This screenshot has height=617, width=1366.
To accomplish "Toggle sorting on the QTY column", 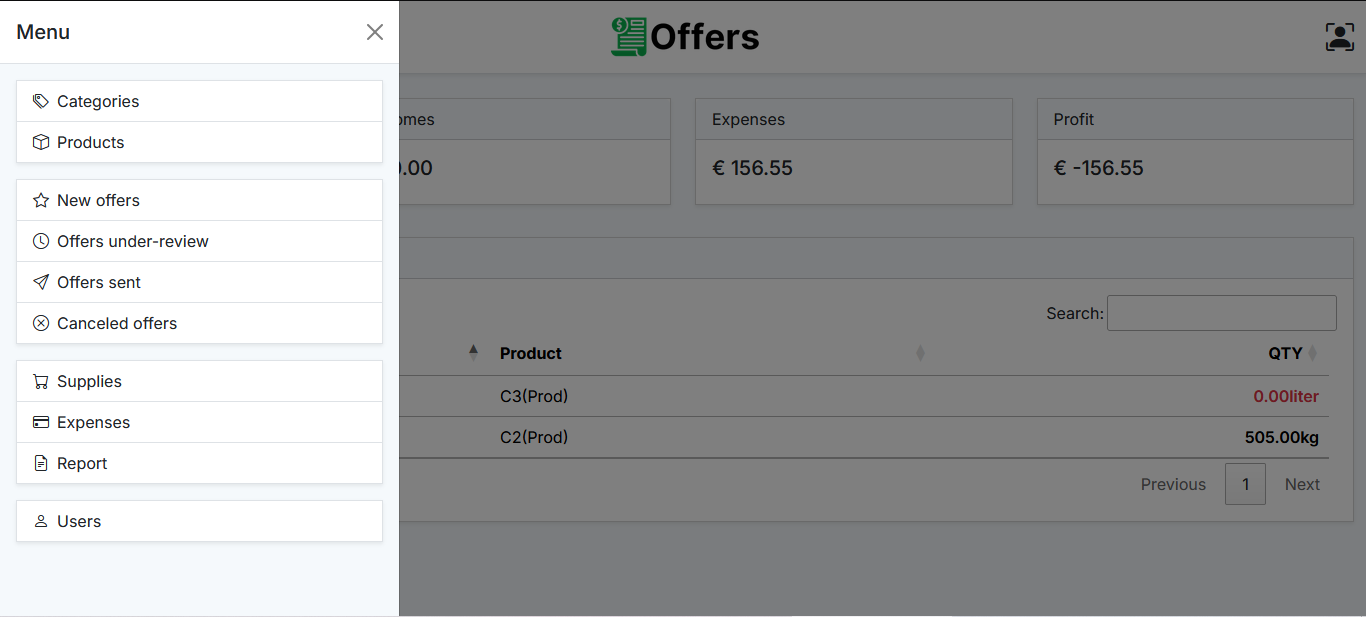I will point(1311,353).
